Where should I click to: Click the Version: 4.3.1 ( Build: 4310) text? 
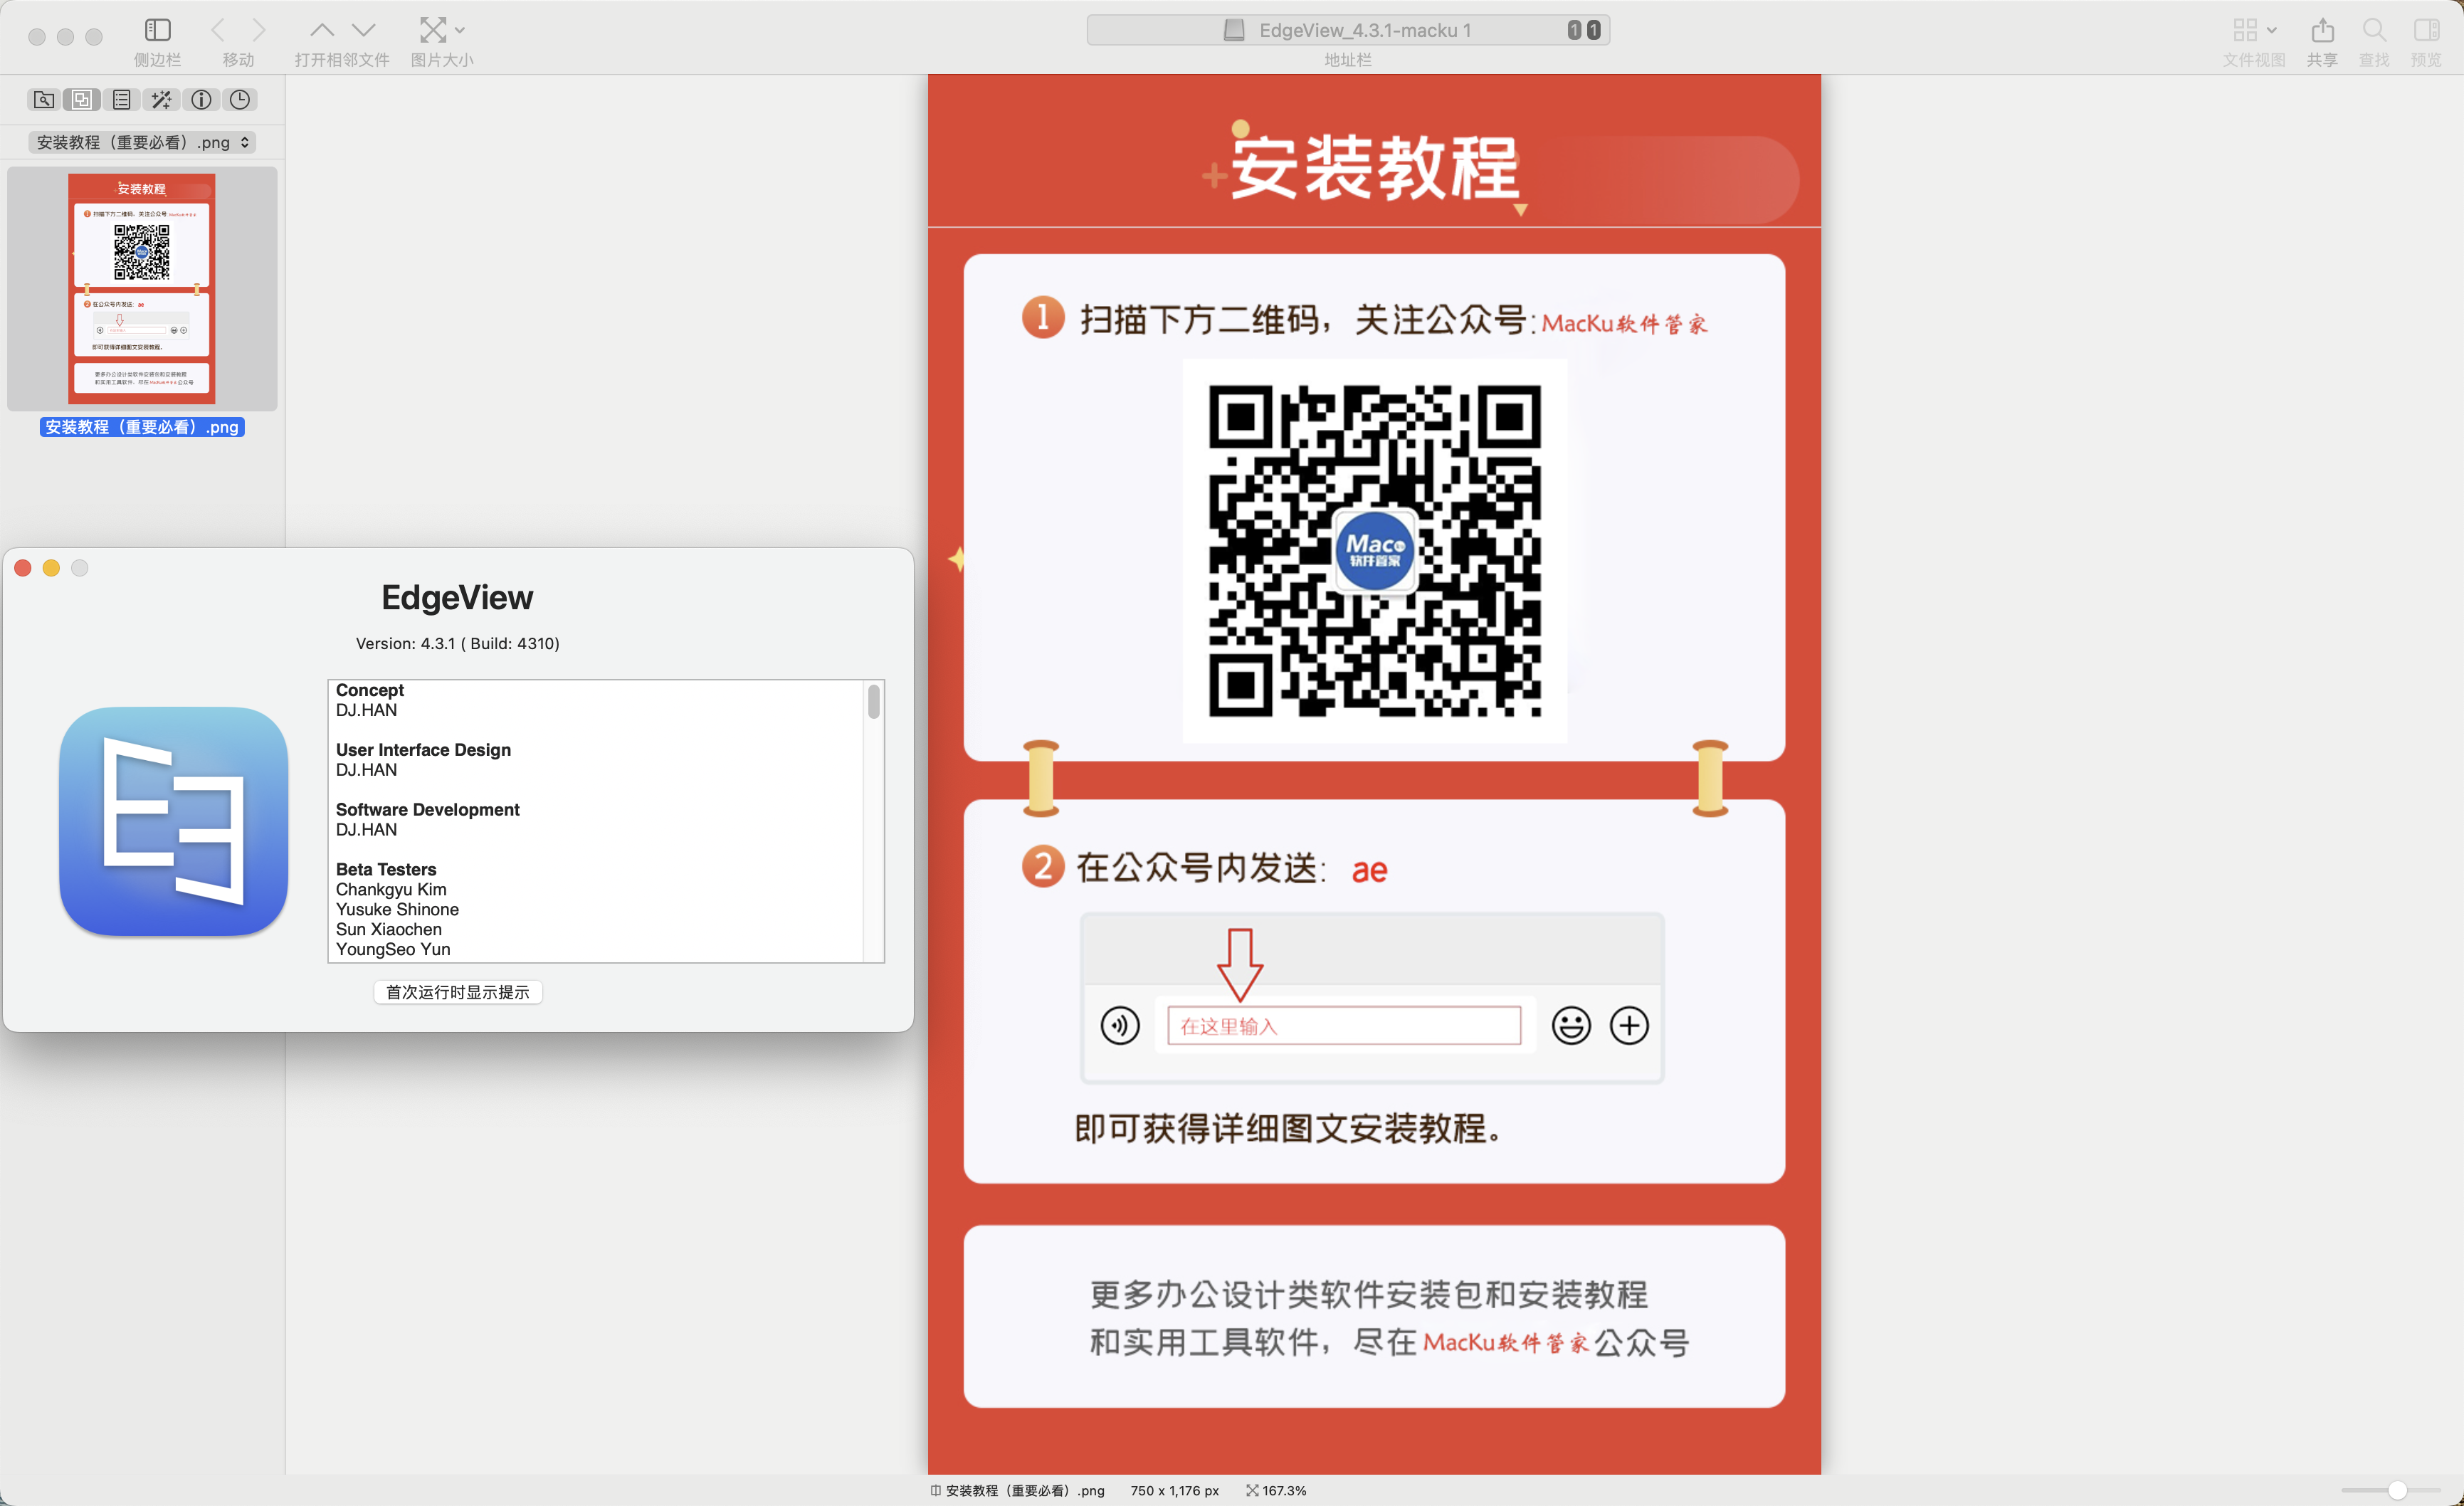coord(458,643)
